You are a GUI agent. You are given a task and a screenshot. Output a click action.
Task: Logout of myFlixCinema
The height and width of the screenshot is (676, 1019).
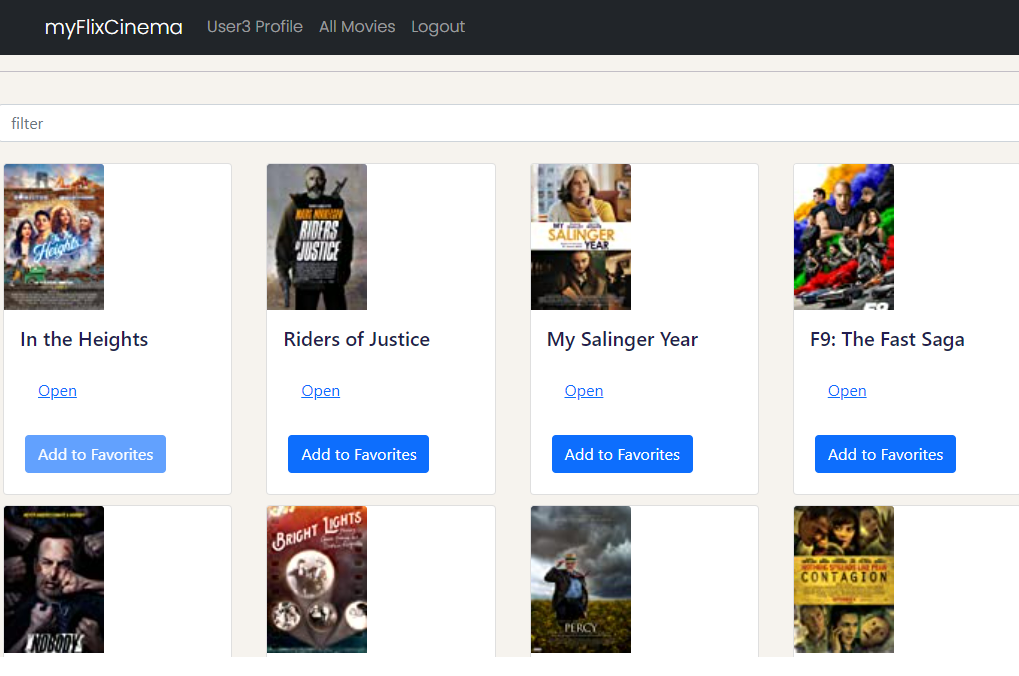(437, 27)
